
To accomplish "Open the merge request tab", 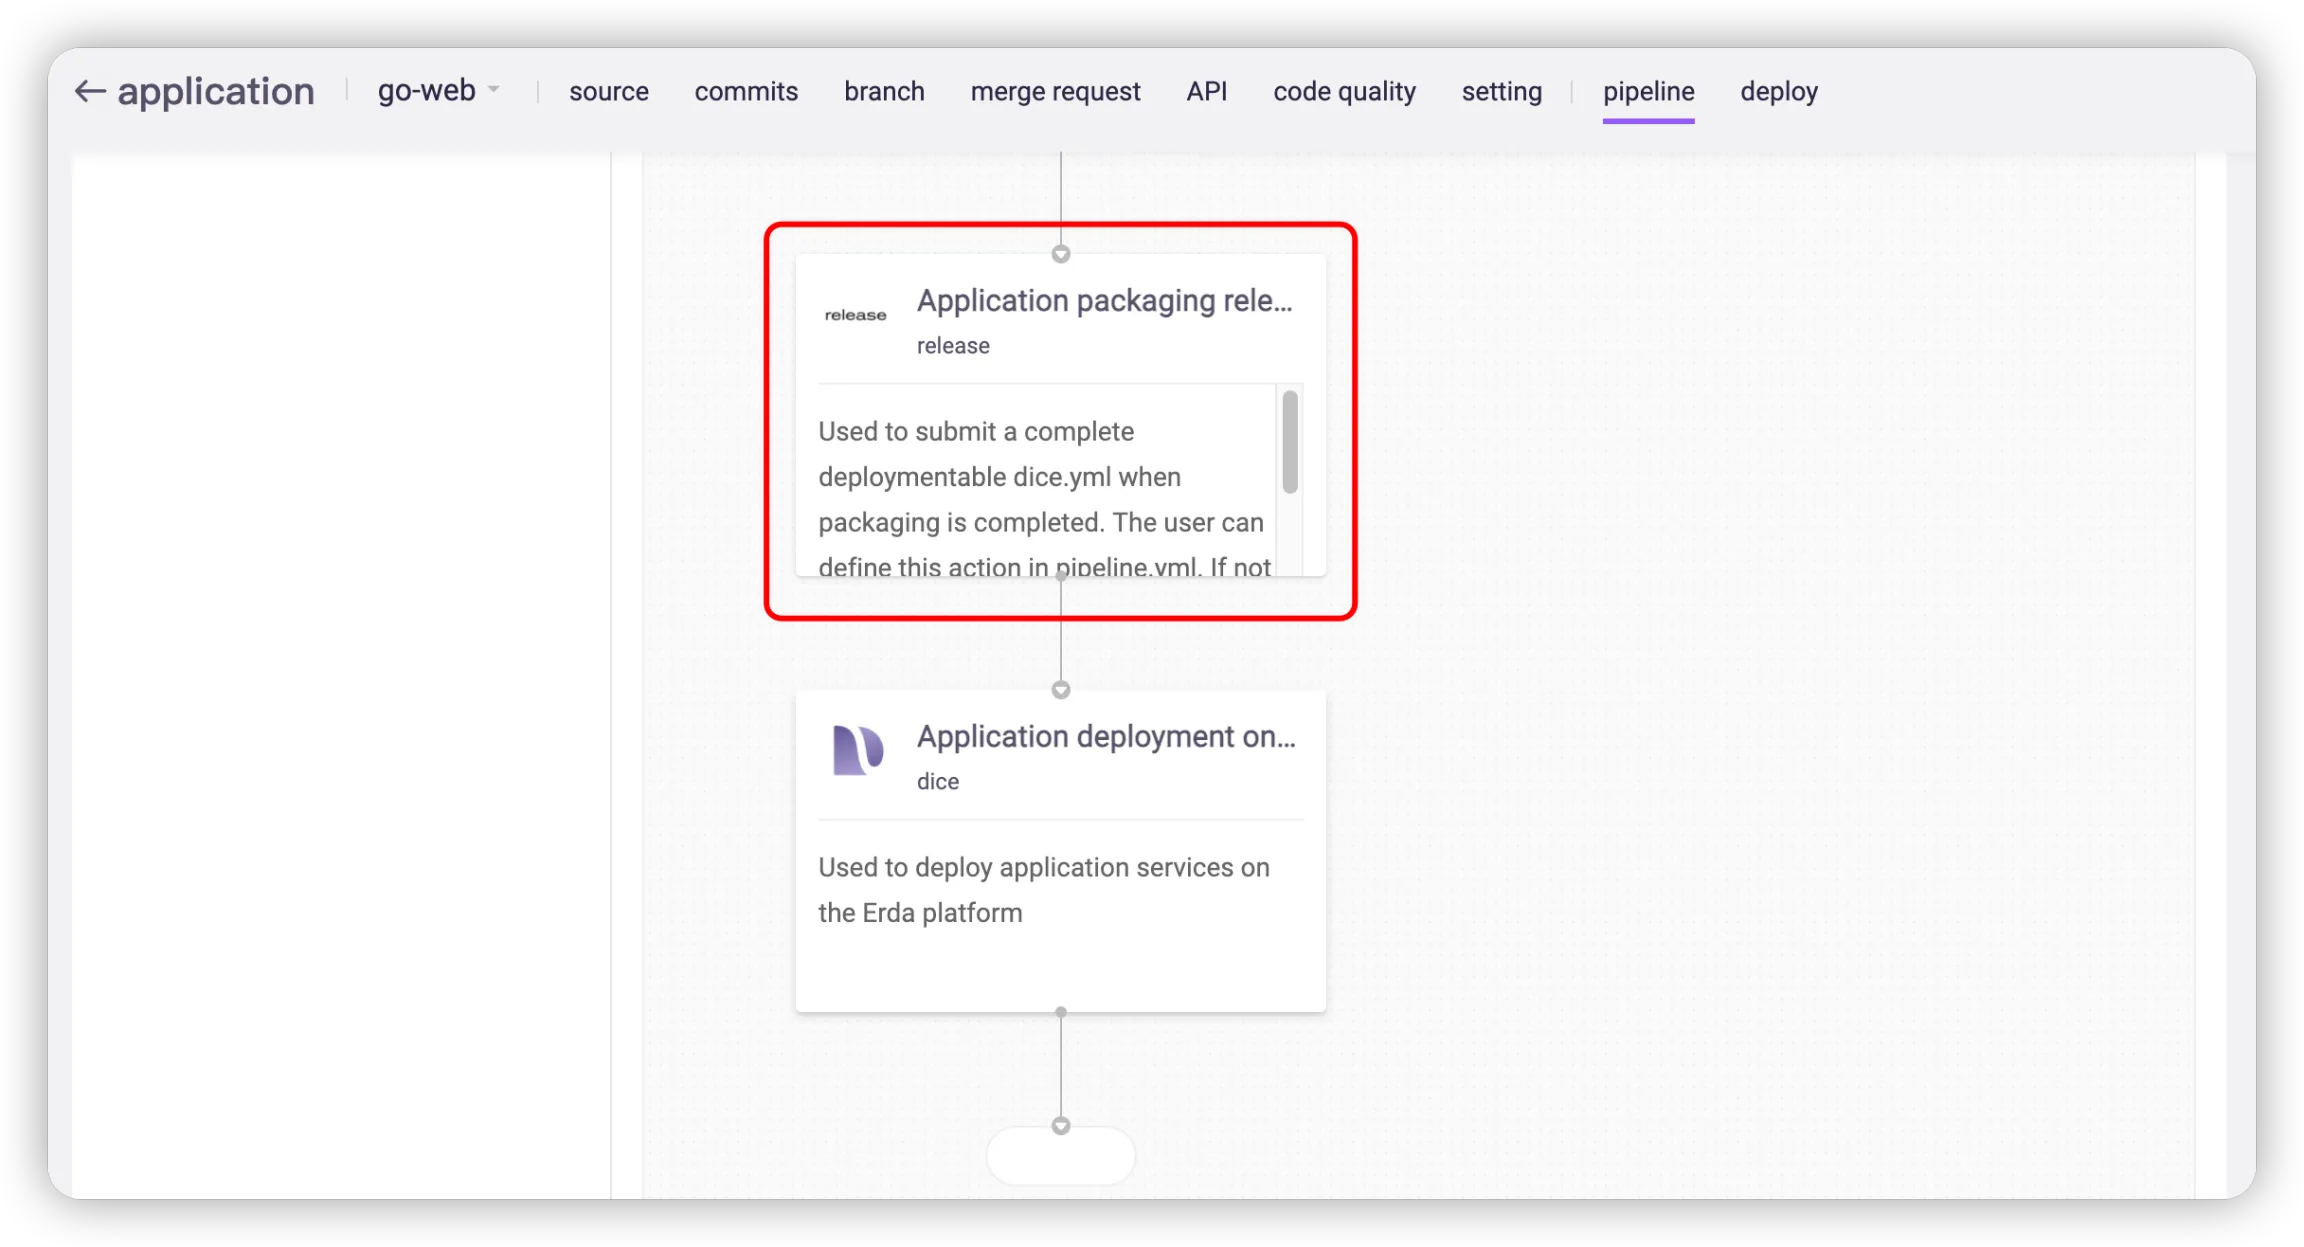I will pos(1055,92).
